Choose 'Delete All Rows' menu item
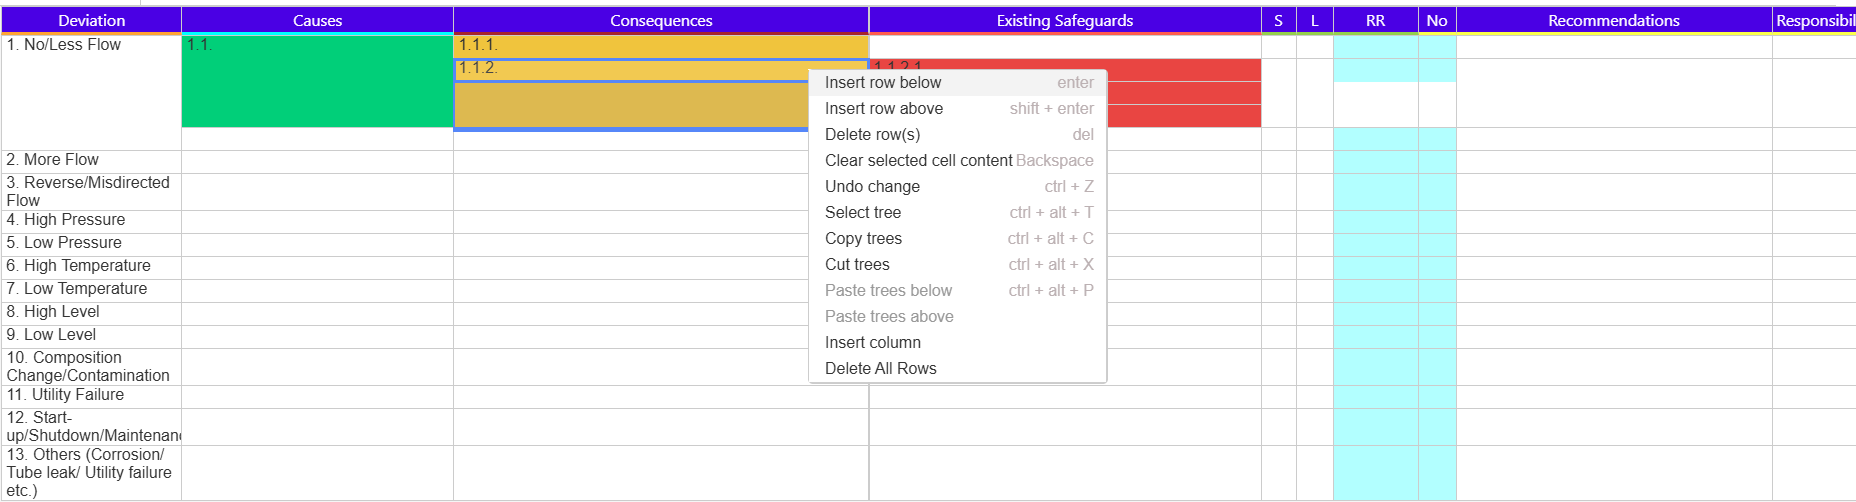Viewport: 1856px width, 502px height. coord(881,369)
